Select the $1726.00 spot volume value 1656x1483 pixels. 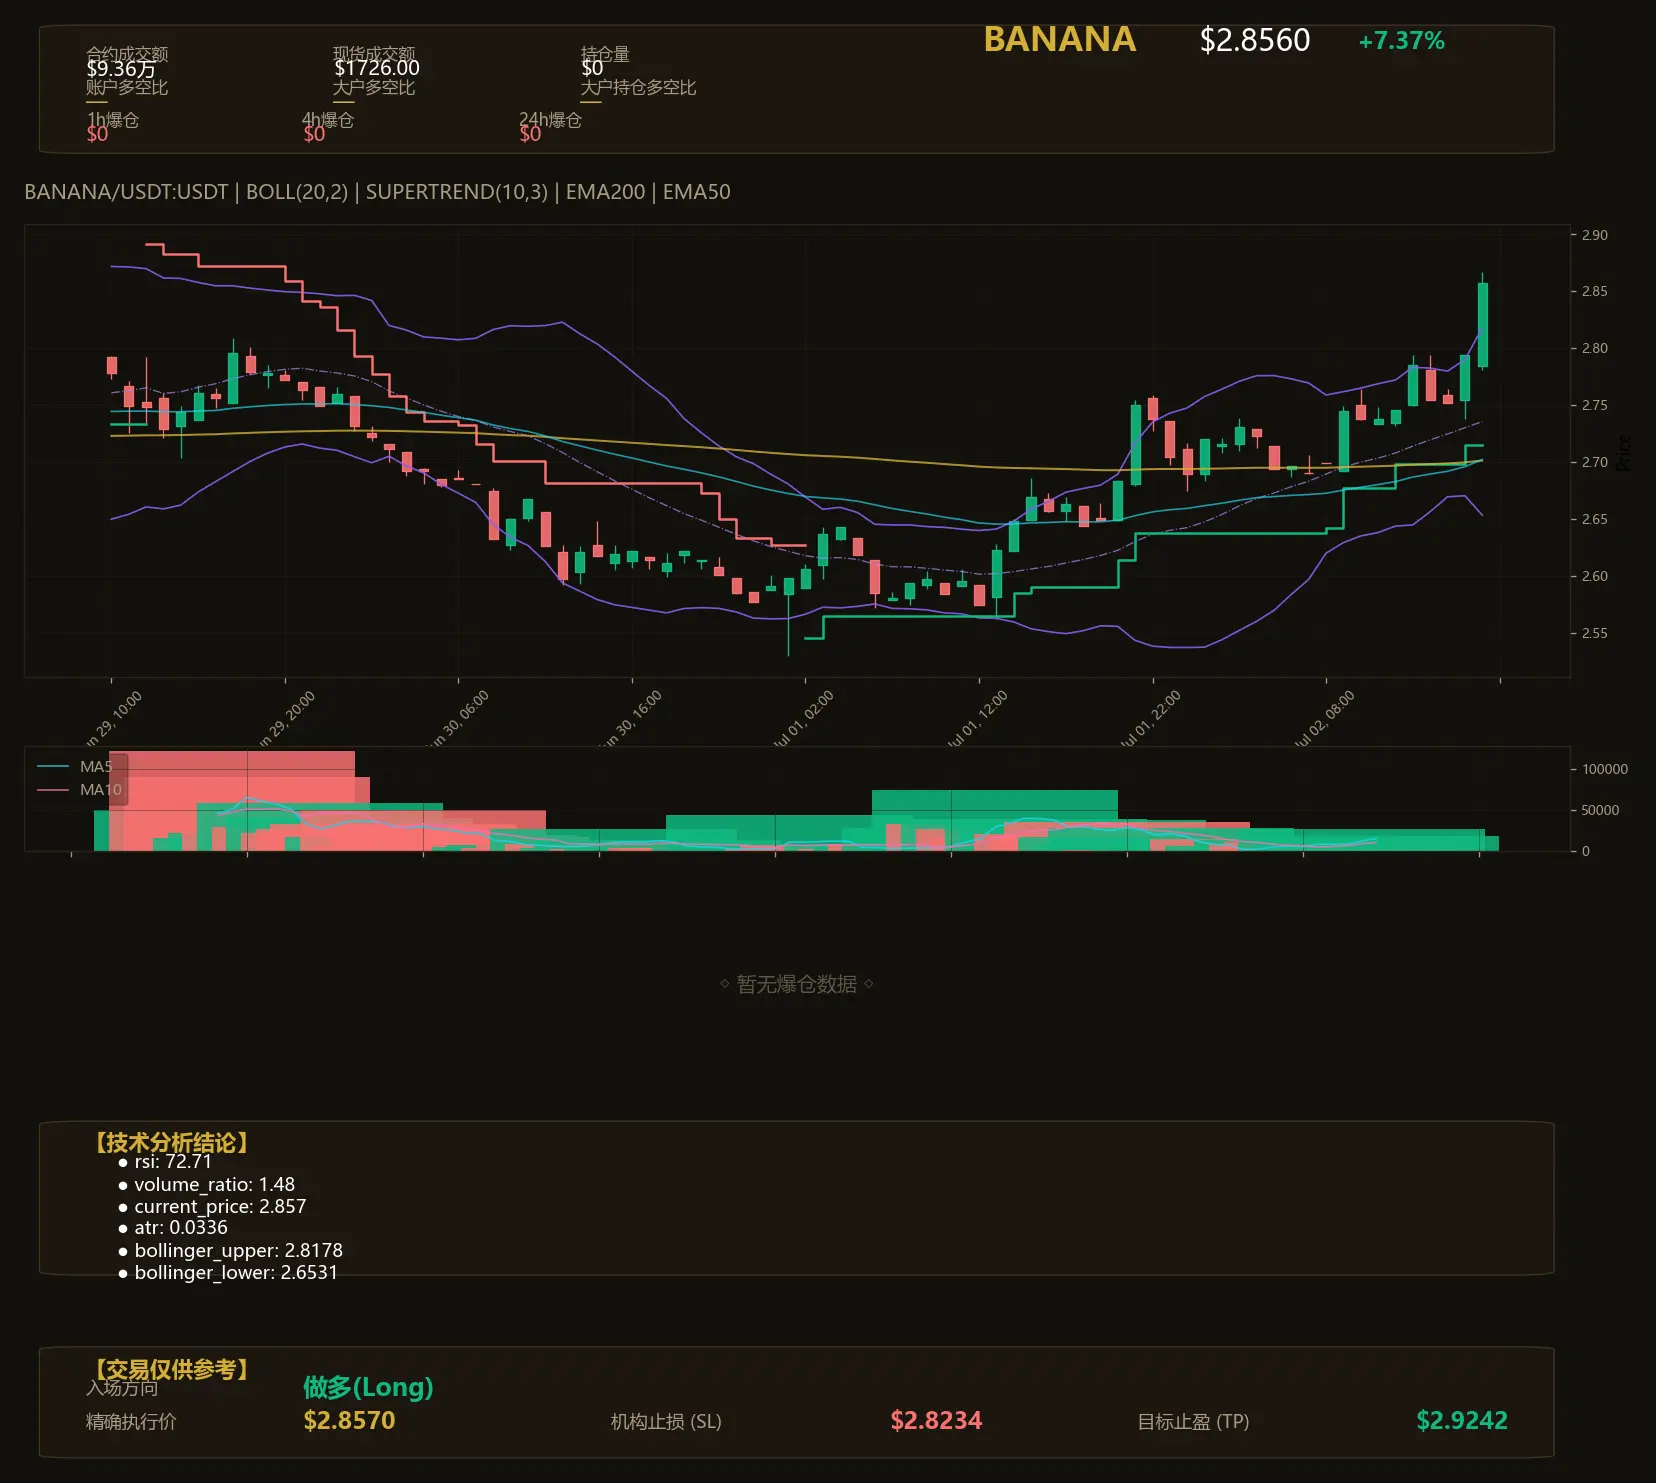(377, 68)
